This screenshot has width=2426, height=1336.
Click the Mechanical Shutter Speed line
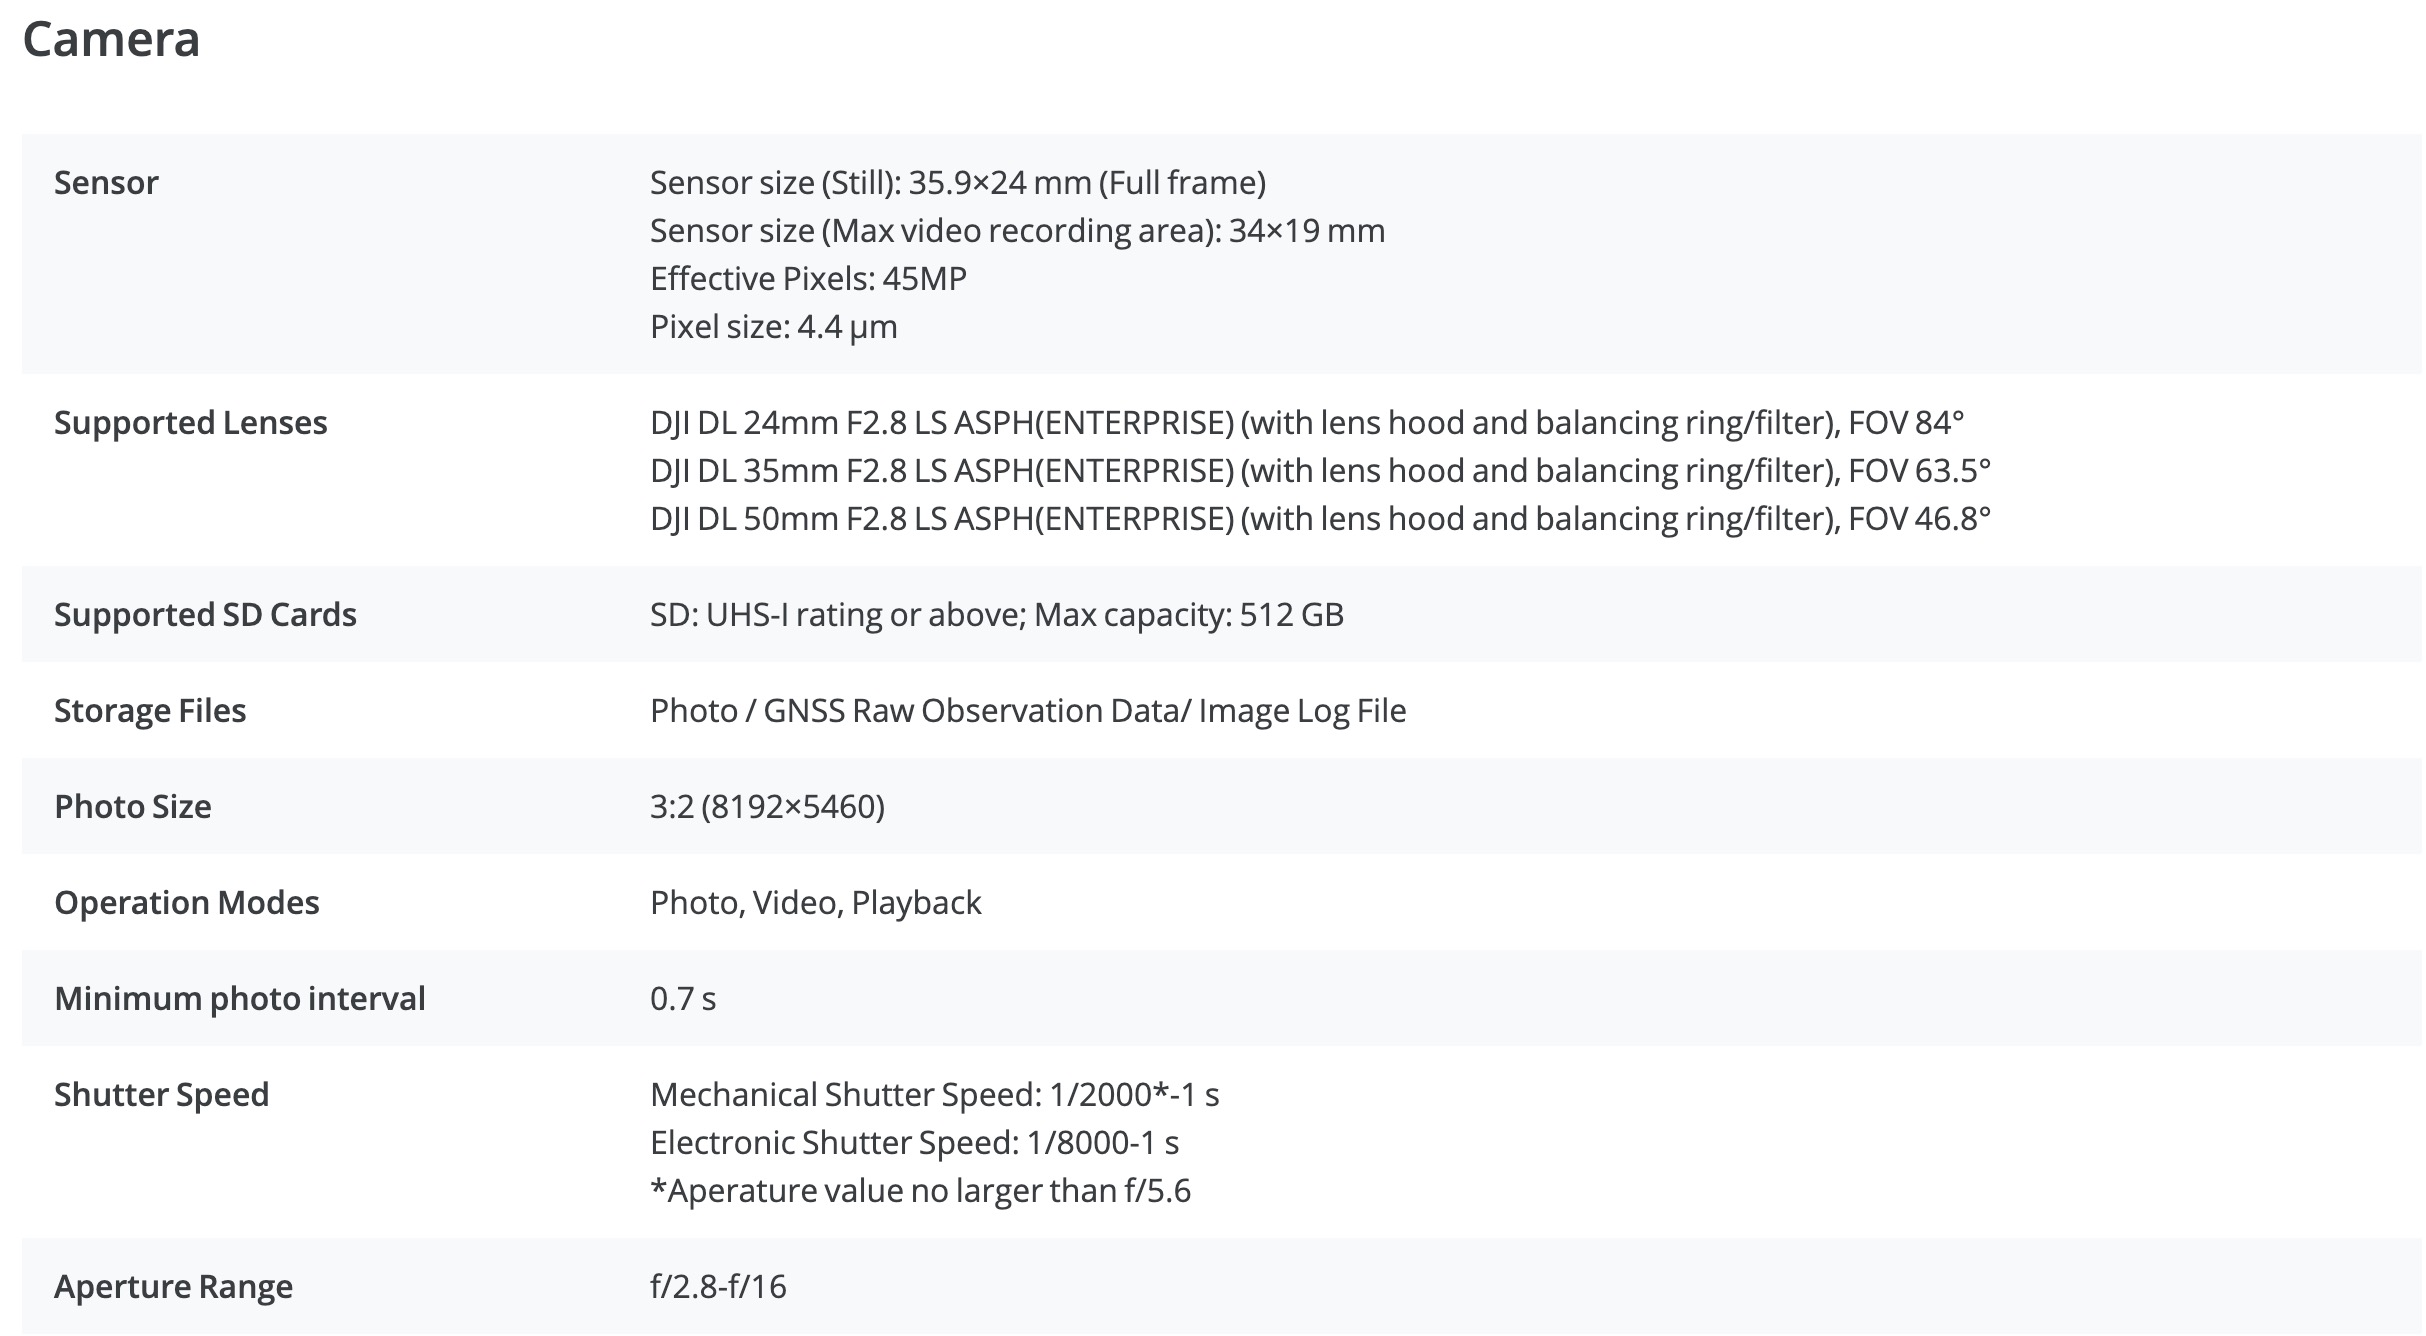[934, 1095]
